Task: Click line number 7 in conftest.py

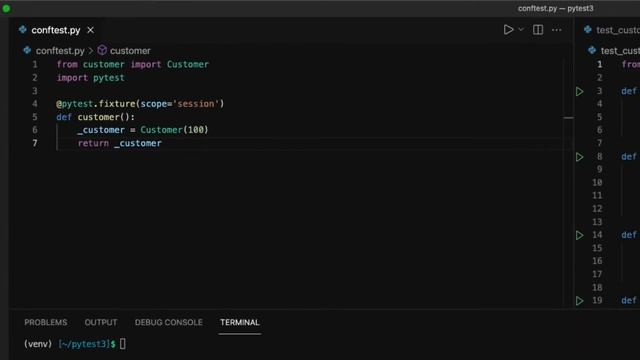Action: [35, 143]
